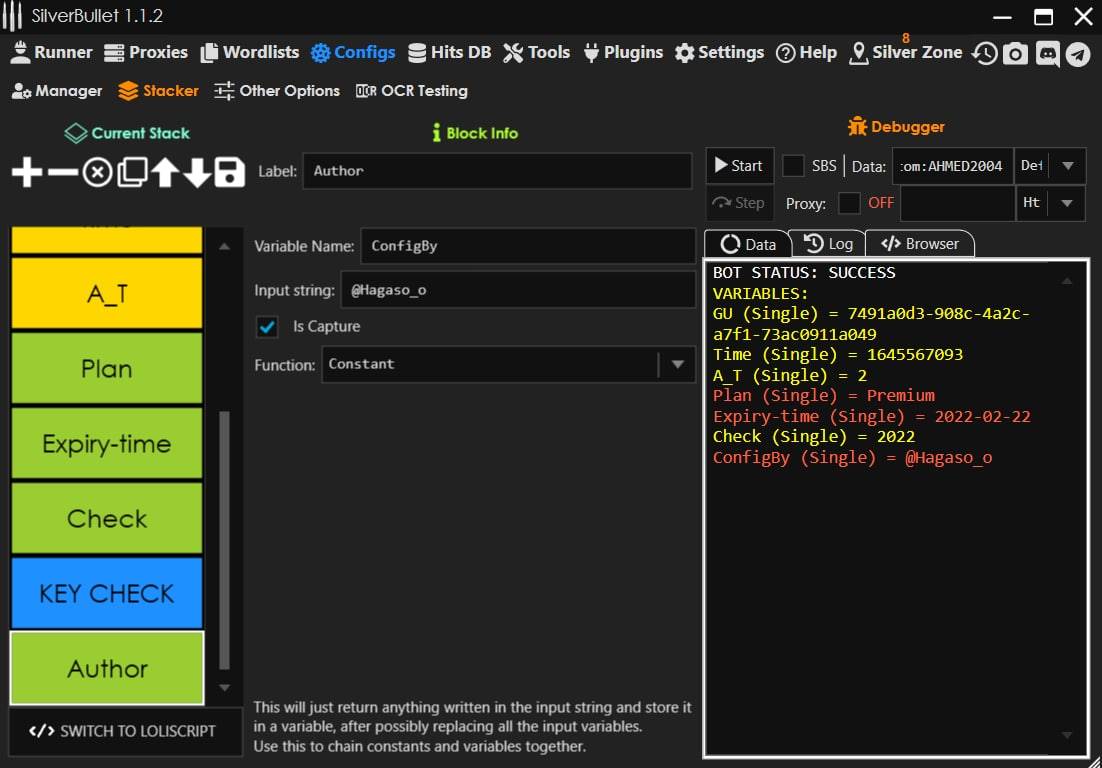Open the Wordlists menu
The height and width of the screenshot is (768, 1102).
pos(250,53)
